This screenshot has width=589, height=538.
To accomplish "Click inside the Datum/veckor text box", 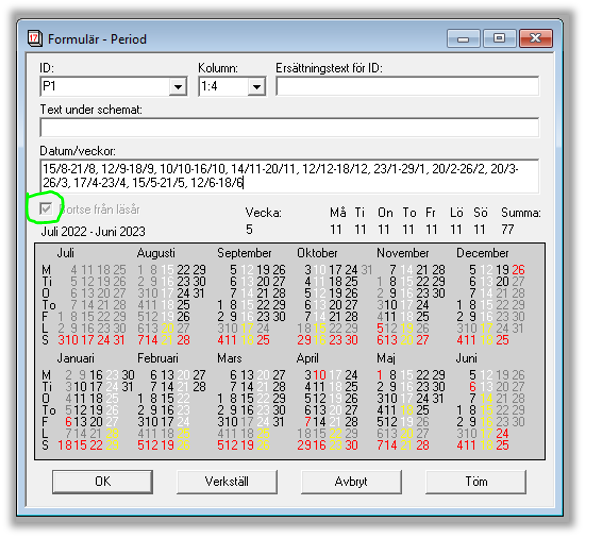I will pos(289,177).
